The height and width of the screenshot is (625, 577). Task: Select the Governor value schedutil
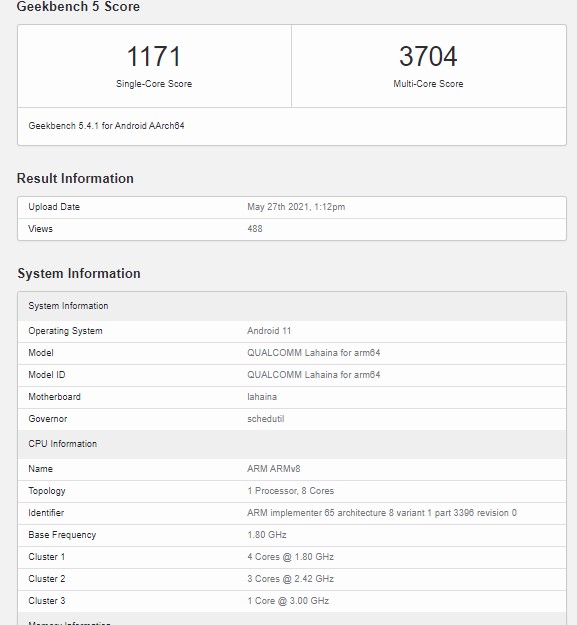tap(265, 419)
